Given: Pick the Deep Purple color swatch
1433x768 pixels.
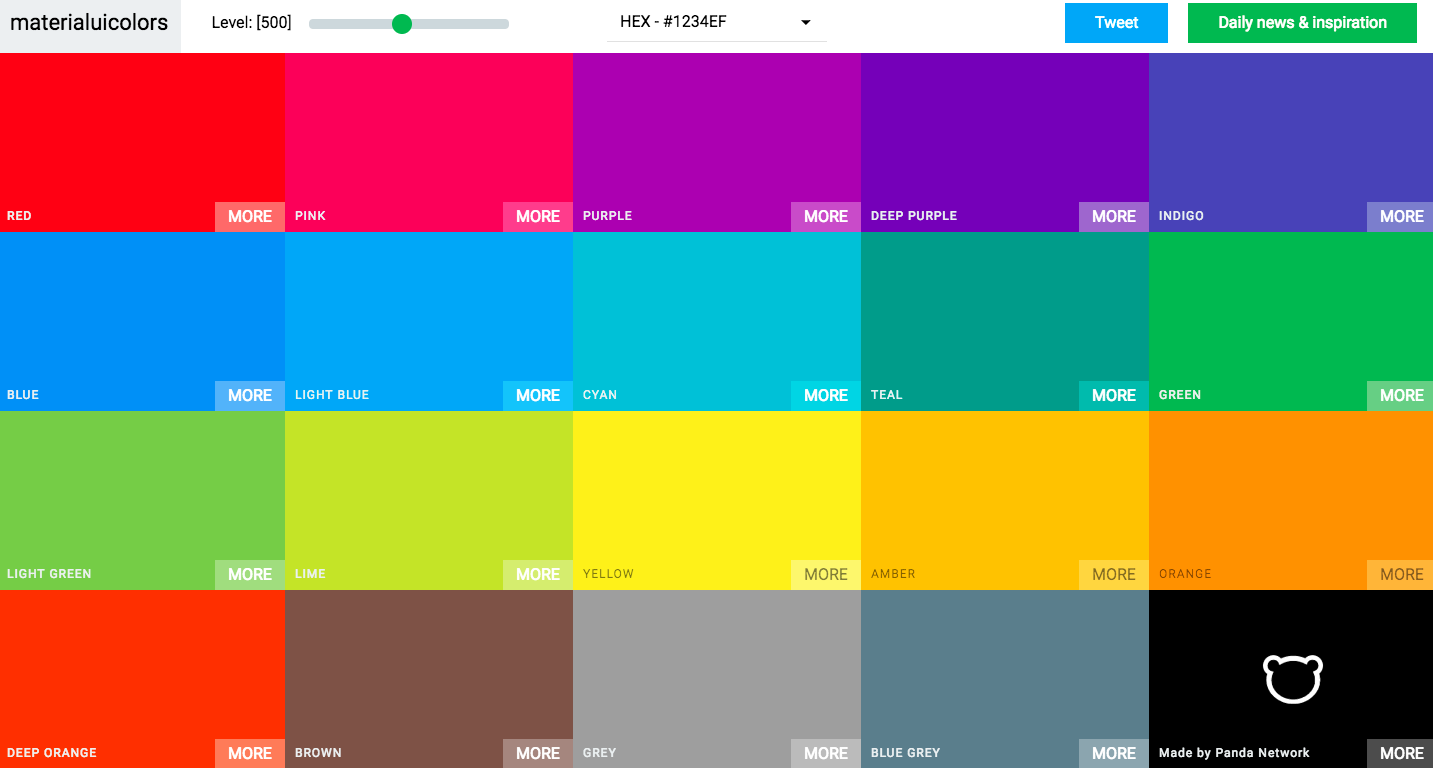Looking at the screenshot, I should [x=1004, y=130].
